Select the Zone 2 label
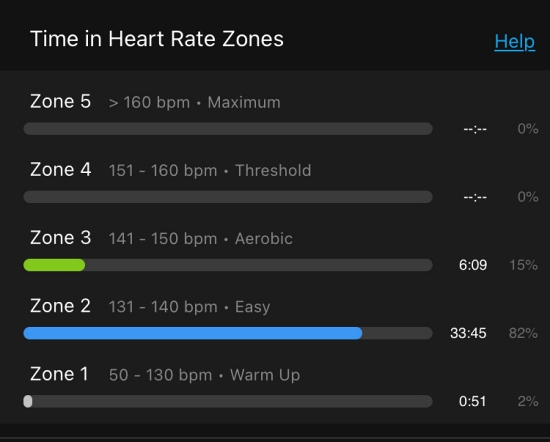The image size is (550, 442). click(x=60, y=306)
